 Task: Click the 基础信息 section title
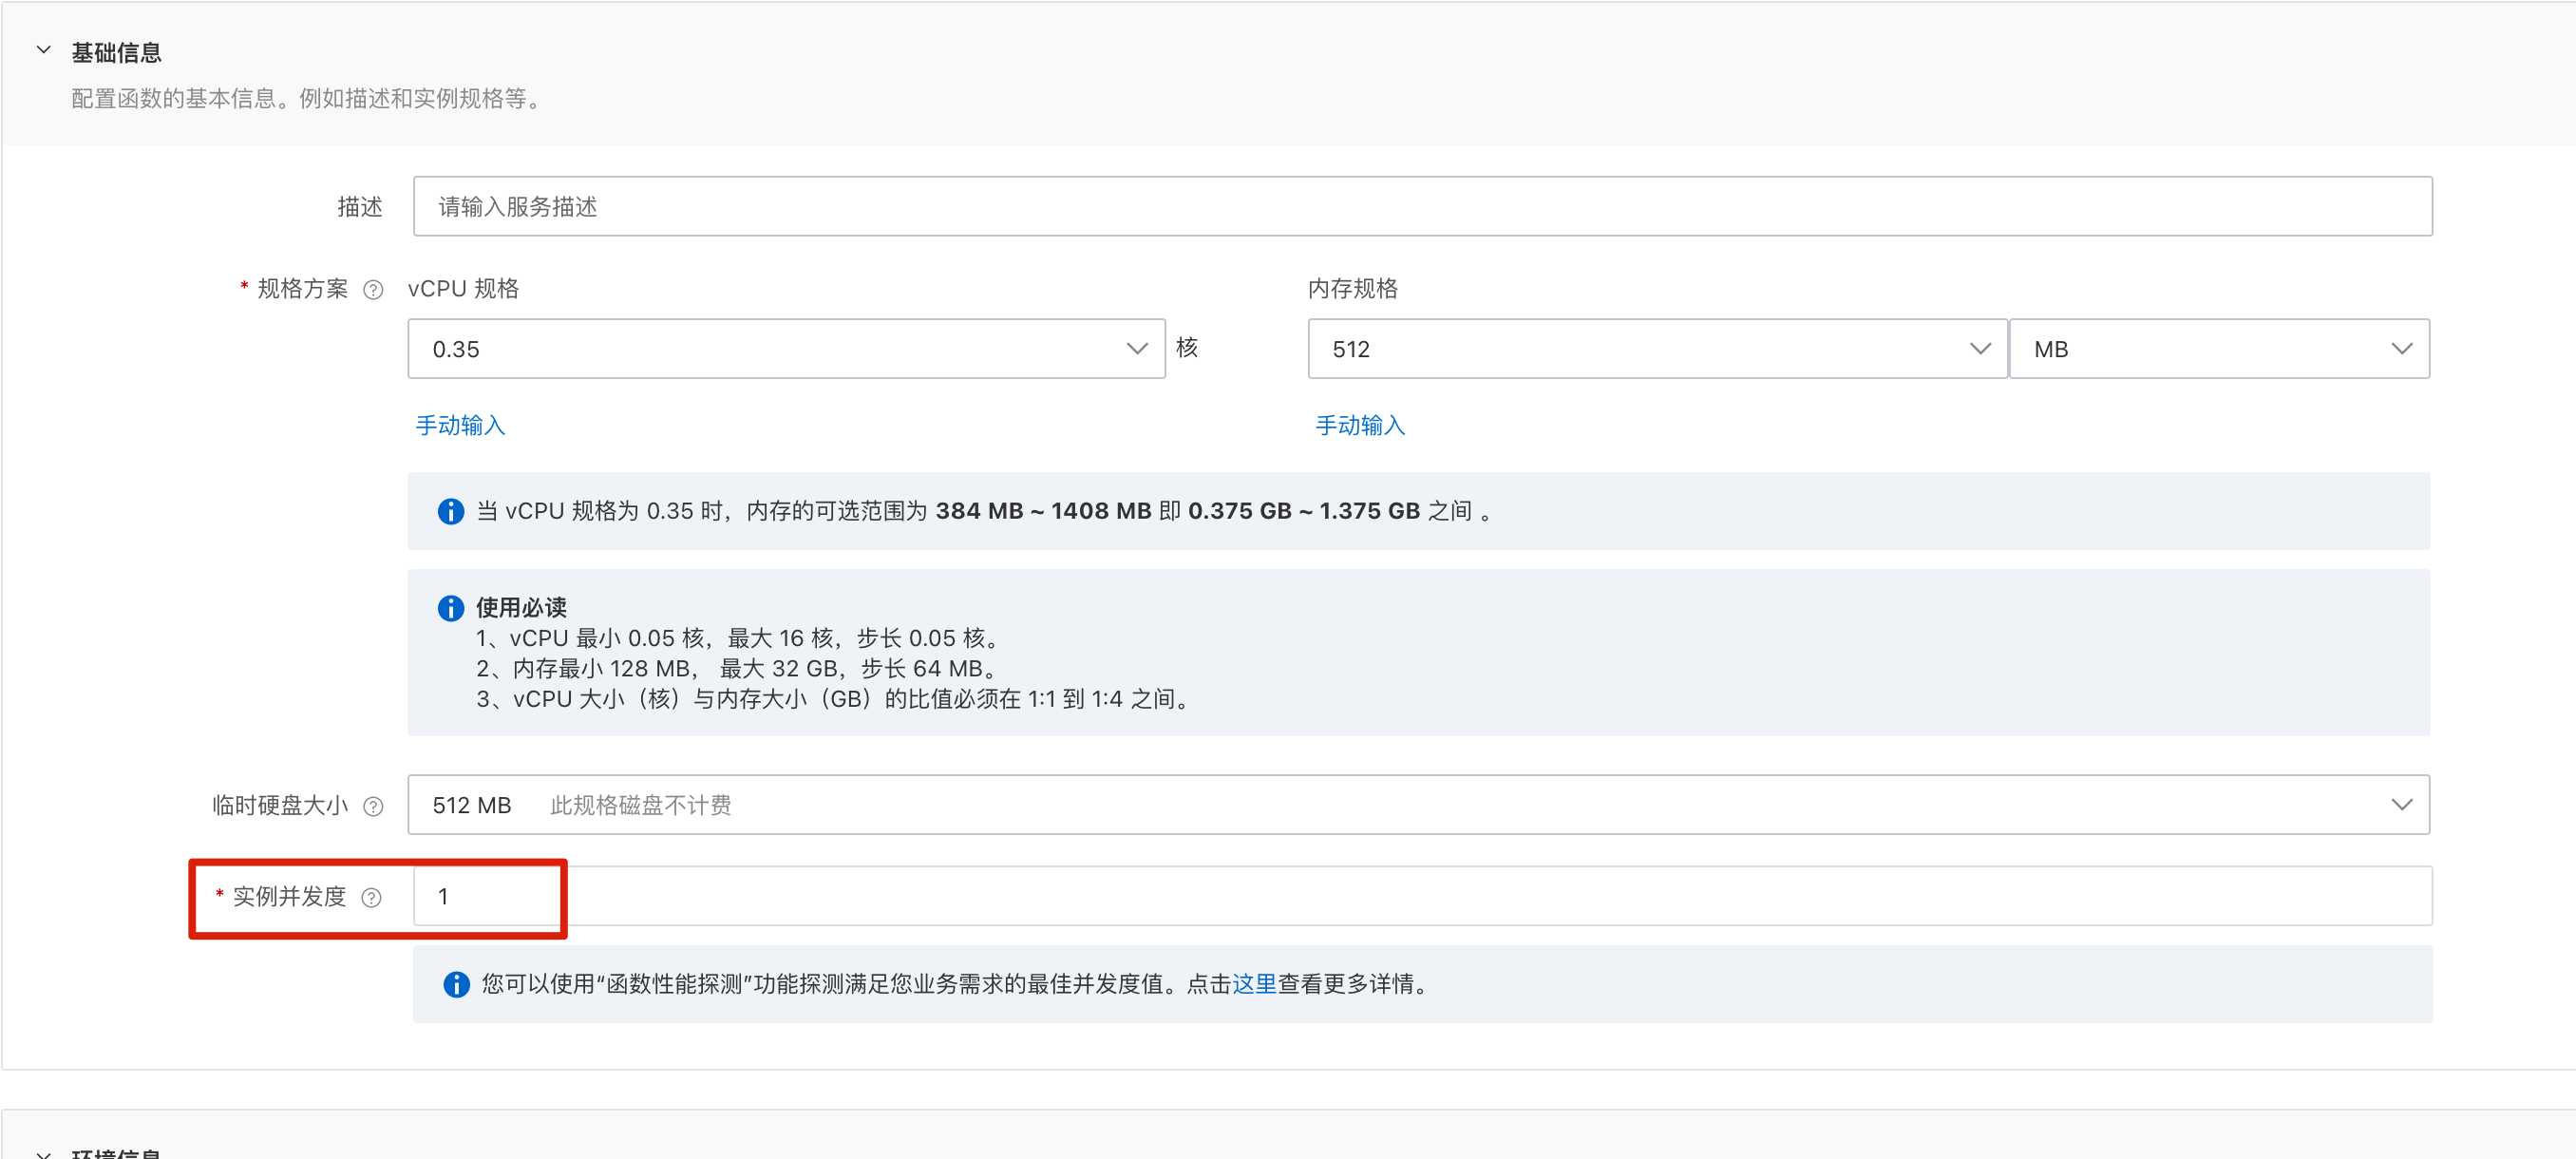pyautogui.click(x=116, y=52)
